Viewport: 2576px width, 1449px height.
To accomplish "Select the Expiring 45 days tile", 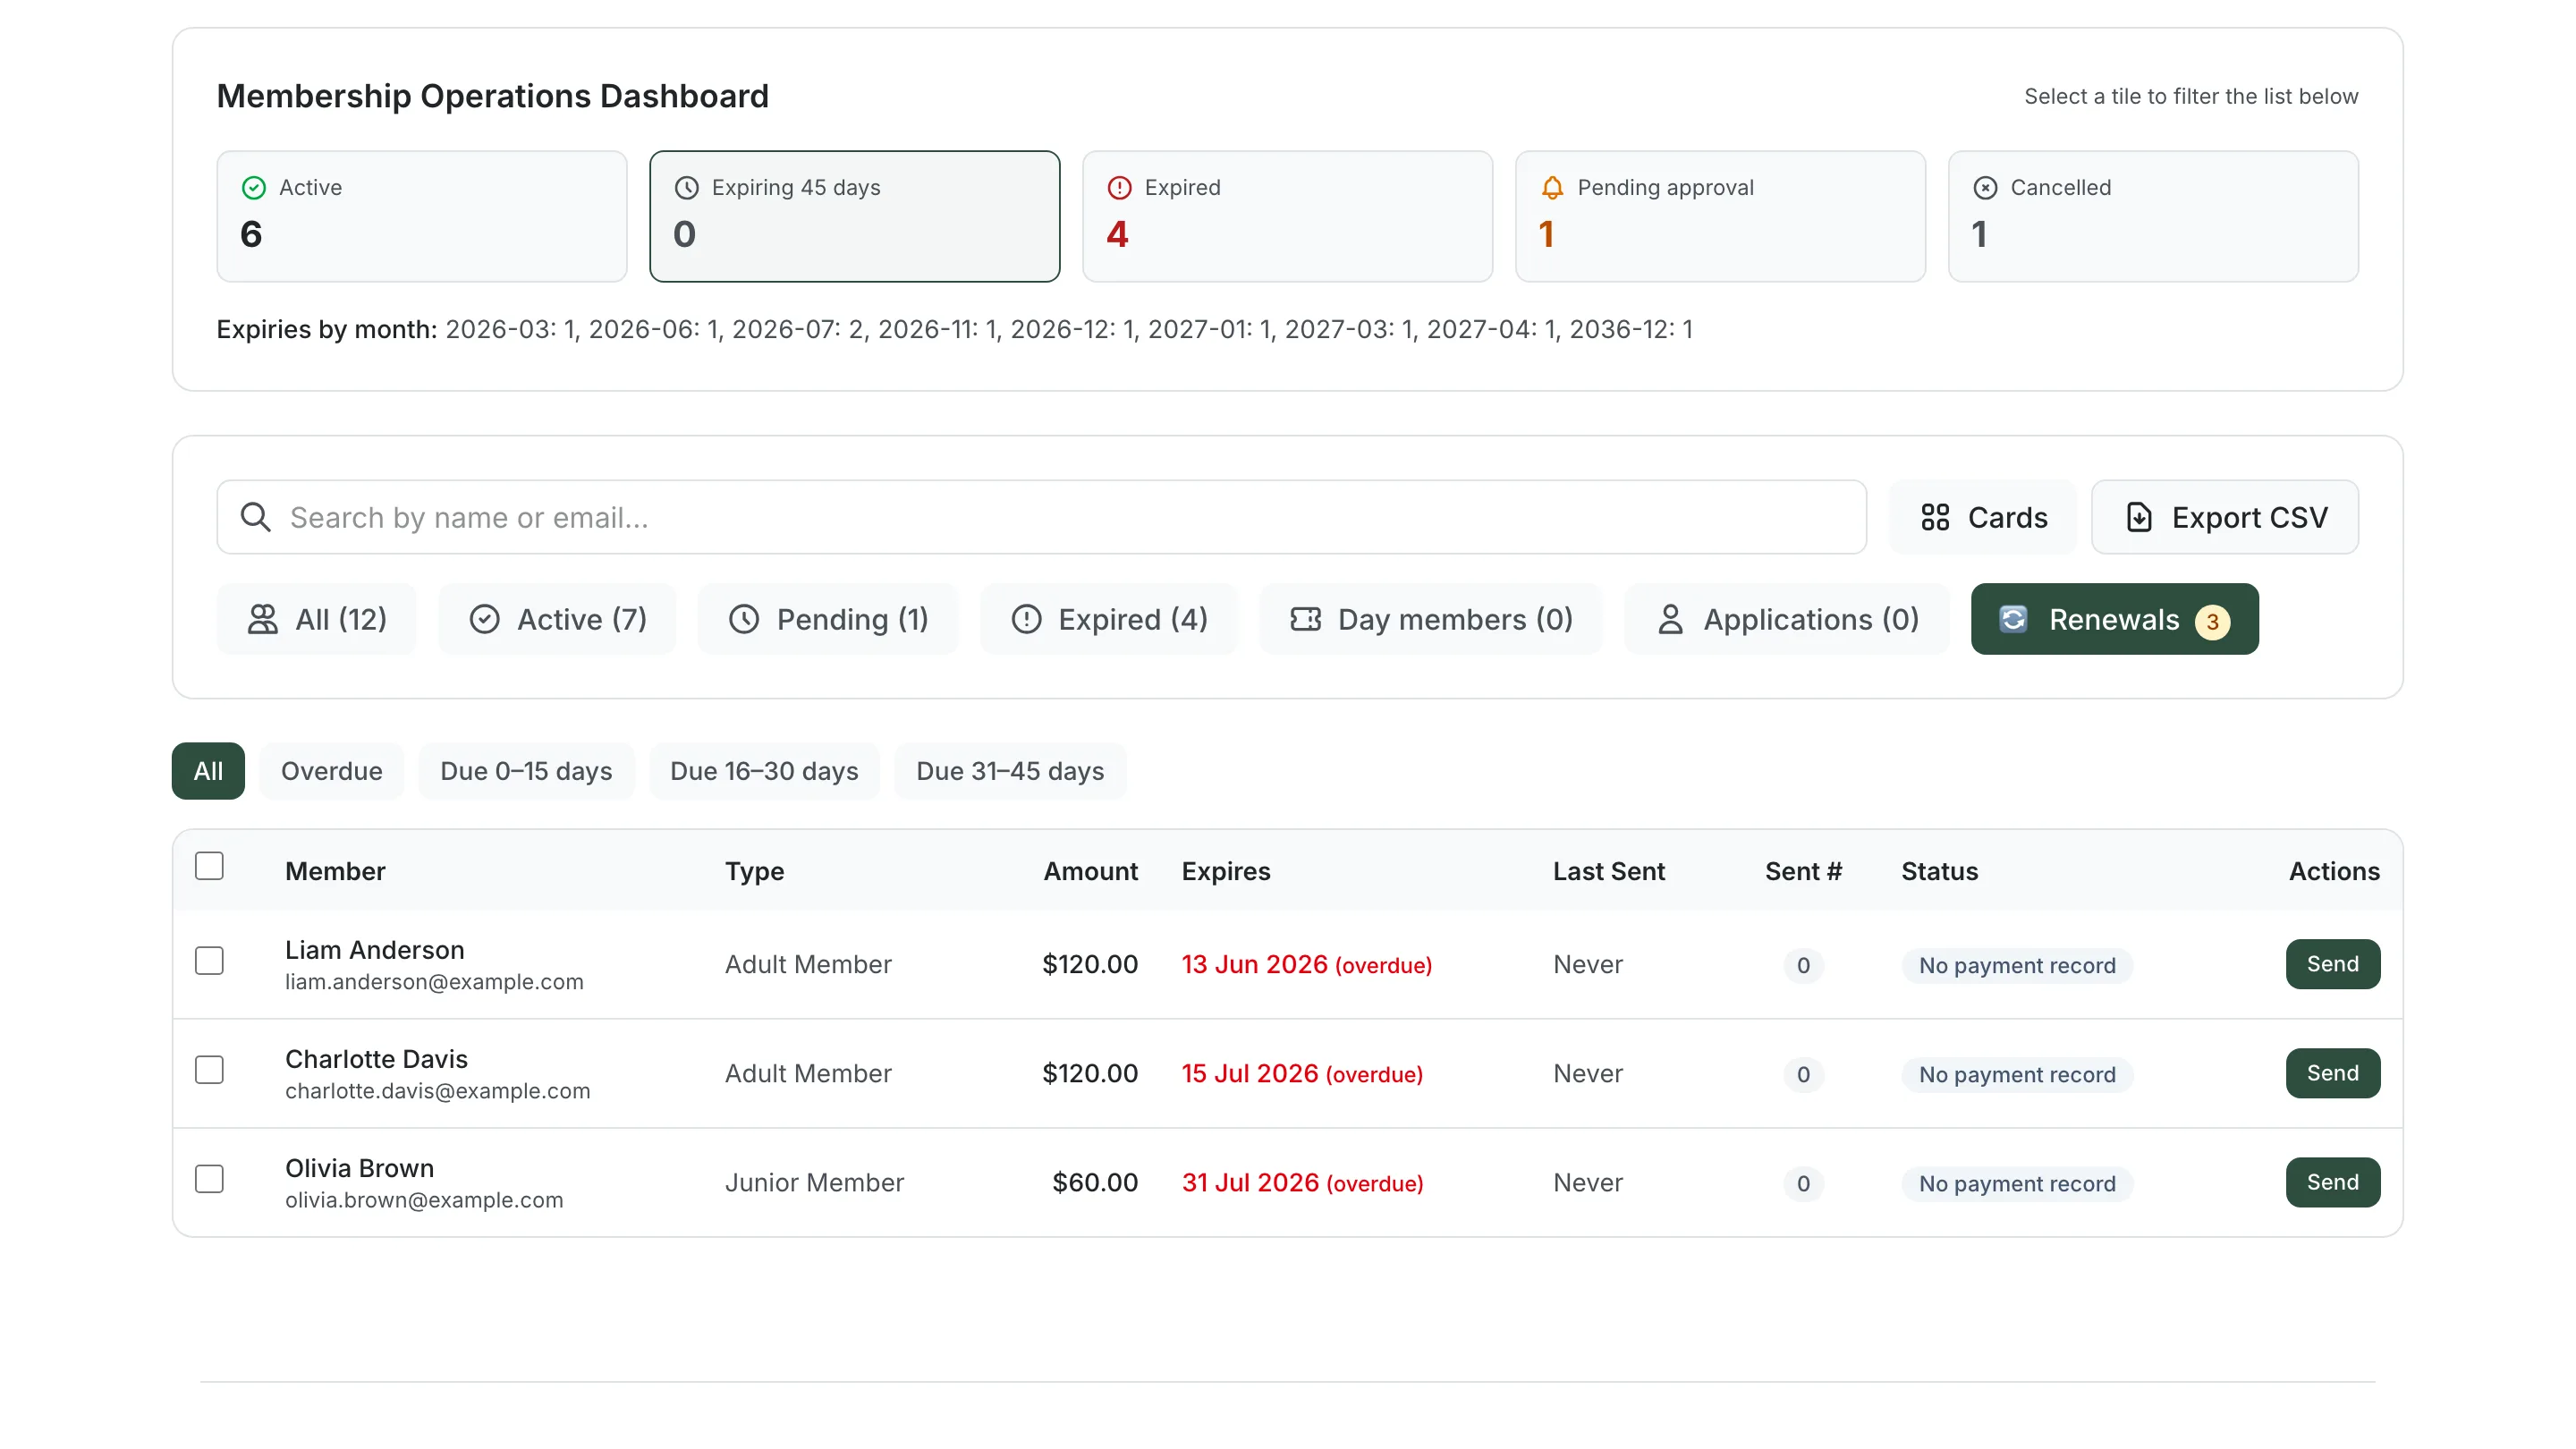I will (x=855, y=216).
